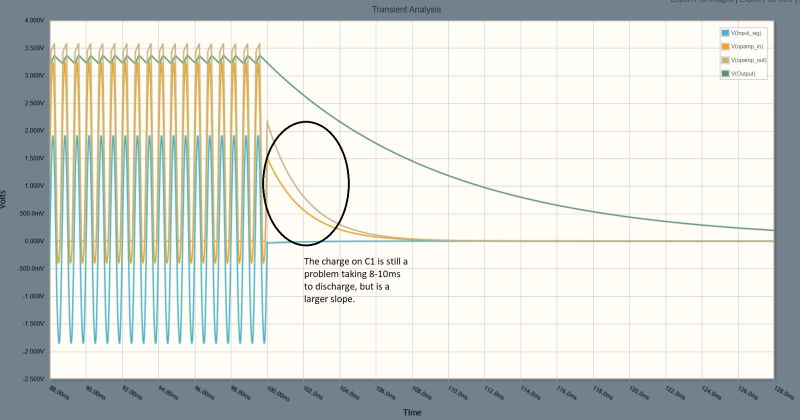The height and width of the screenshot is (420, 800).
Task: Click the 2.000V axis tick label
Action: pyautogui.click(x=34, y=131)
